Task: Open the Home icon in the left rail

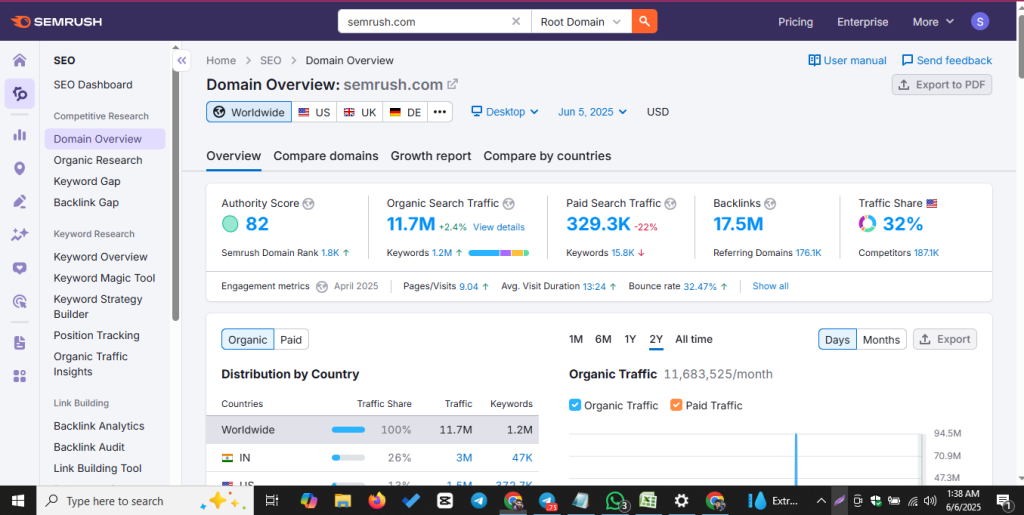Action: click(20, 61)
